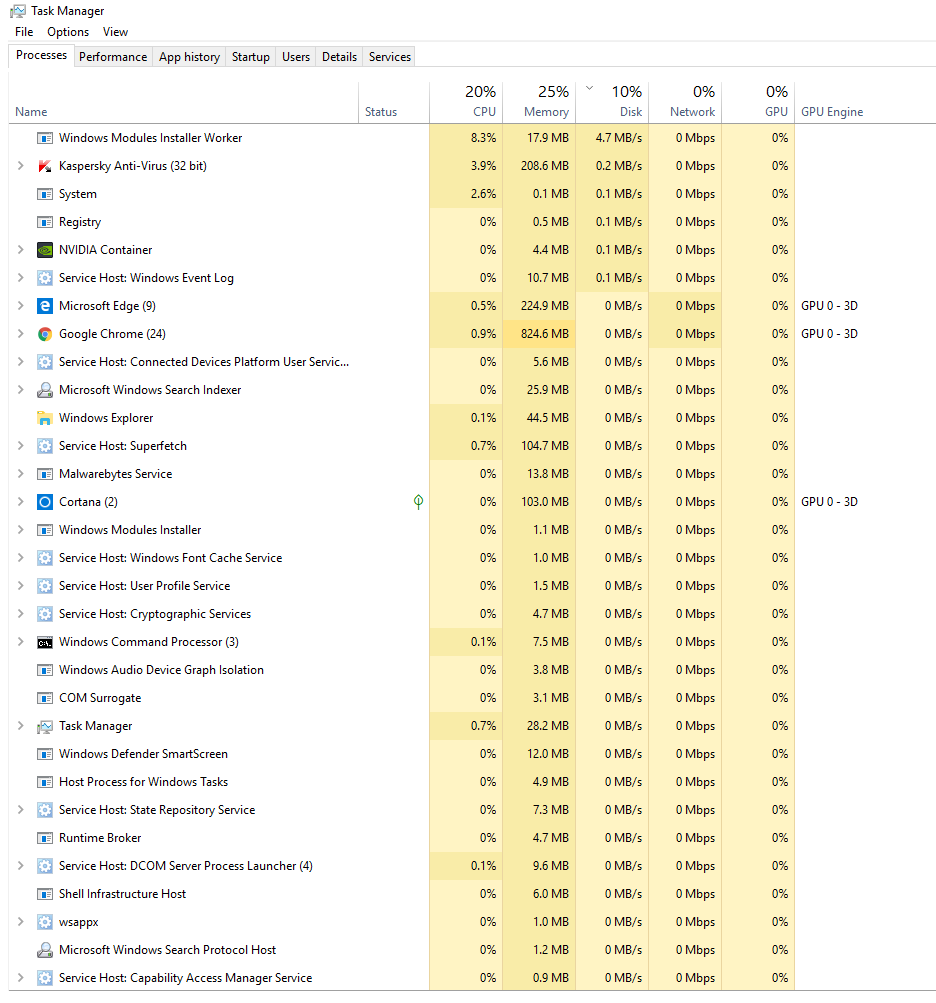Click the Cortana process icon
Viewport: 936px width, 1003px height.
point(45,502)
